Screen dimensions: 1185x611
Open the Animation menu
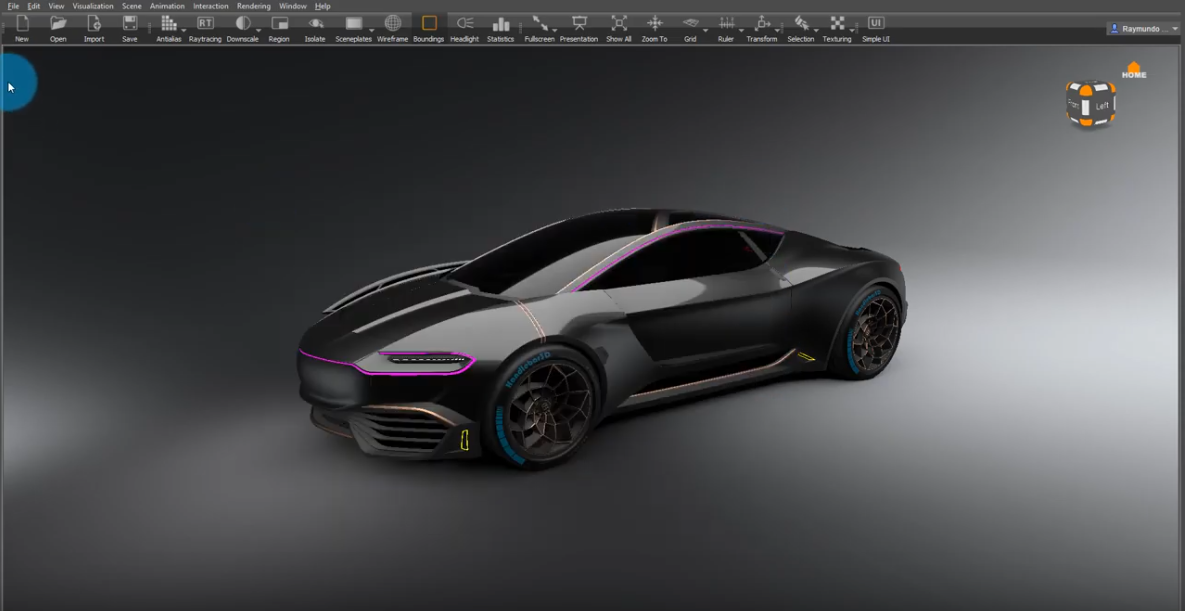(167, 6)
